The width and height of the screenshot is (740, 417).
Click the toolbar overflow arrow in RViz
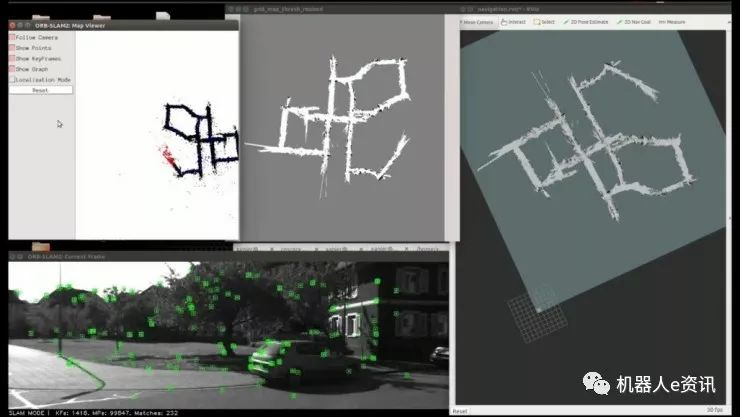pos(729,22)
